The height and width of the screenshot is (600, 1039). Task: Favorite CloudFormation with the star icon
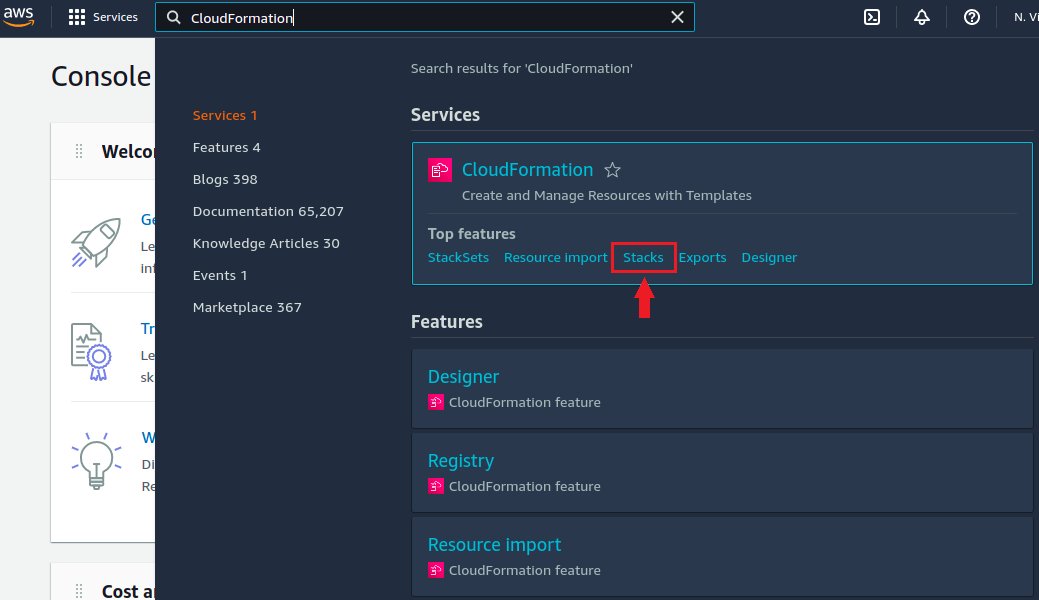pos(612,170)
